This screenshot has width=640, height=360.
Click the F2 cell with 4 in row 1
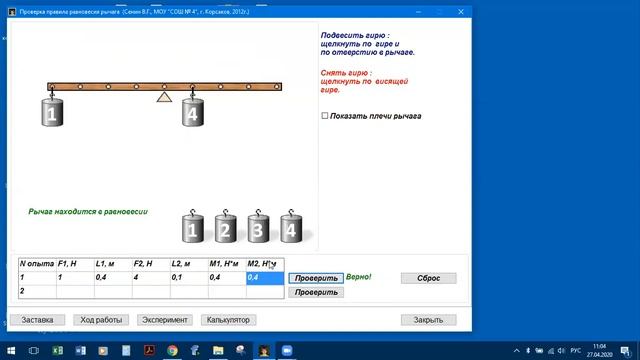(x=151, y=278)
